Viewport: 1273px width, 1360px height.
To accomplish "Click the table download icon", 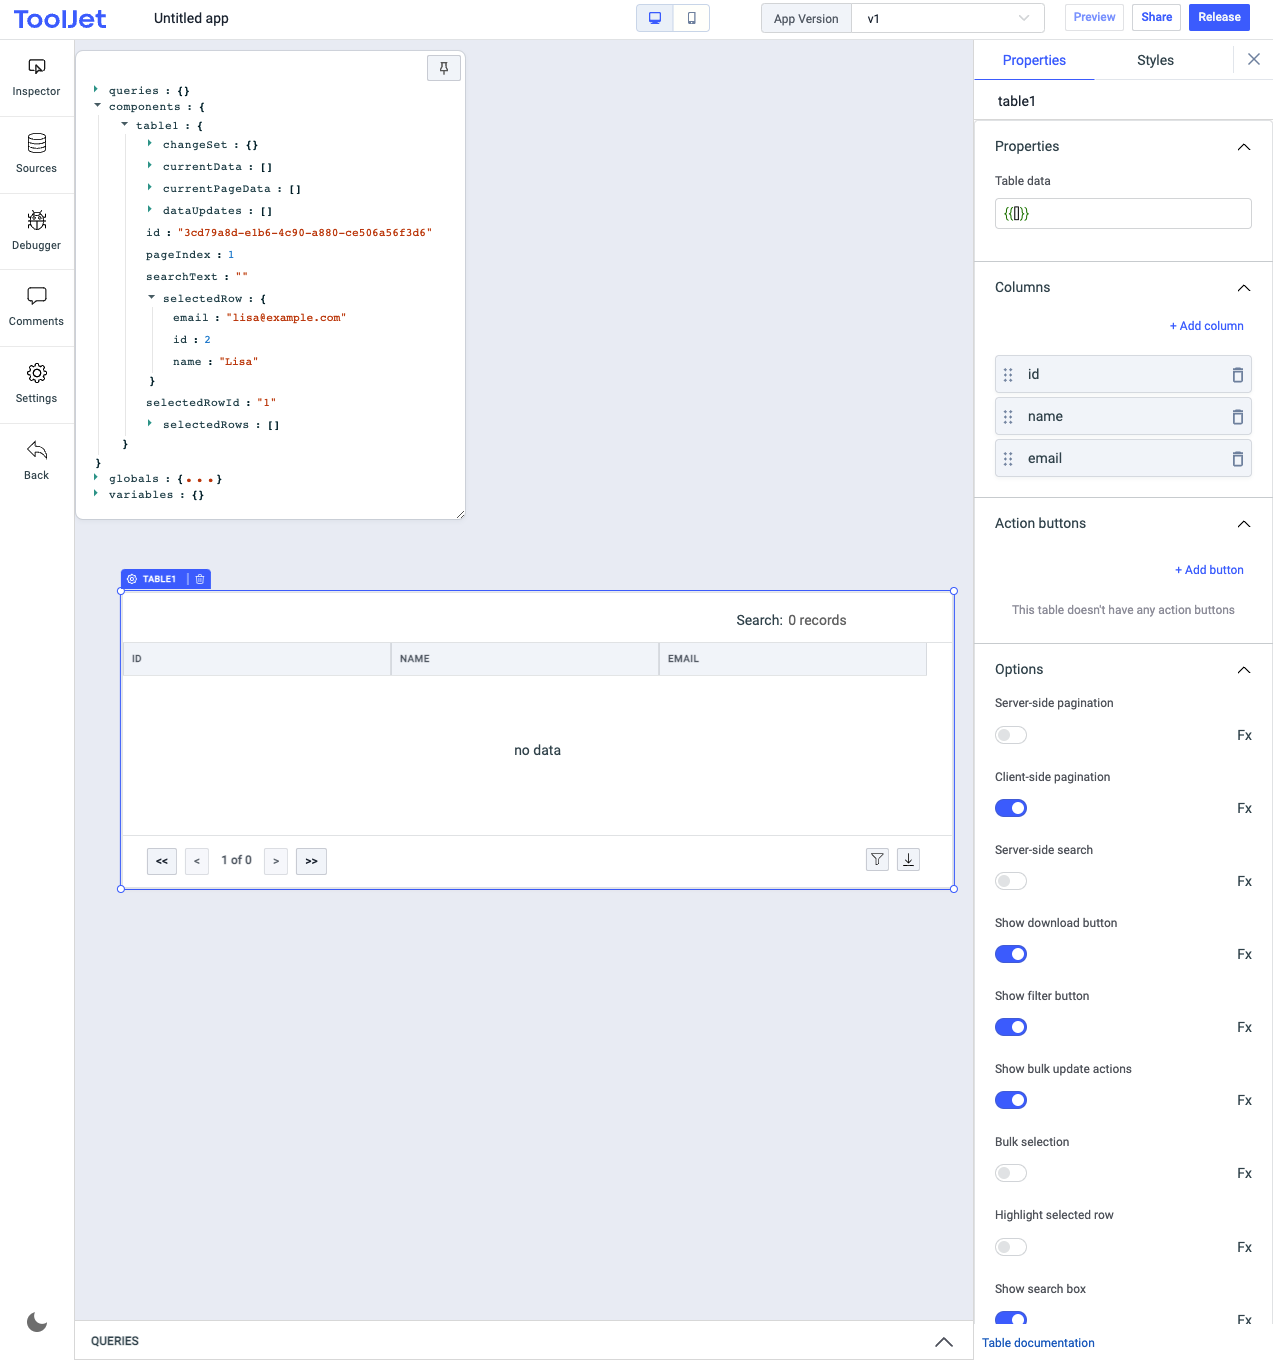I will pos(908,859).
